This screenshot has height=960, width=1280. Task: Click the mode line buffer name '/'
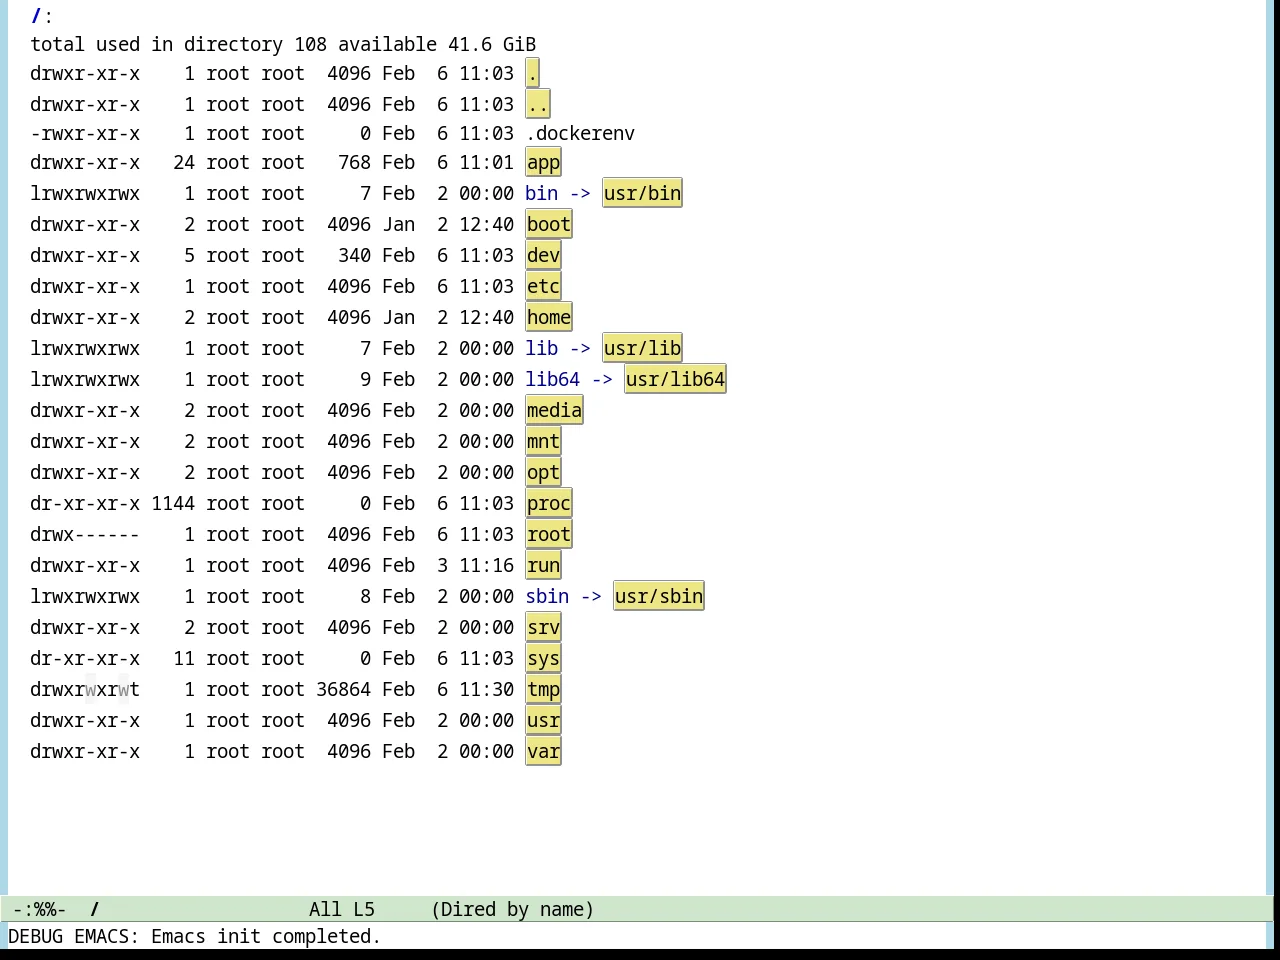[x=95, y=909]
